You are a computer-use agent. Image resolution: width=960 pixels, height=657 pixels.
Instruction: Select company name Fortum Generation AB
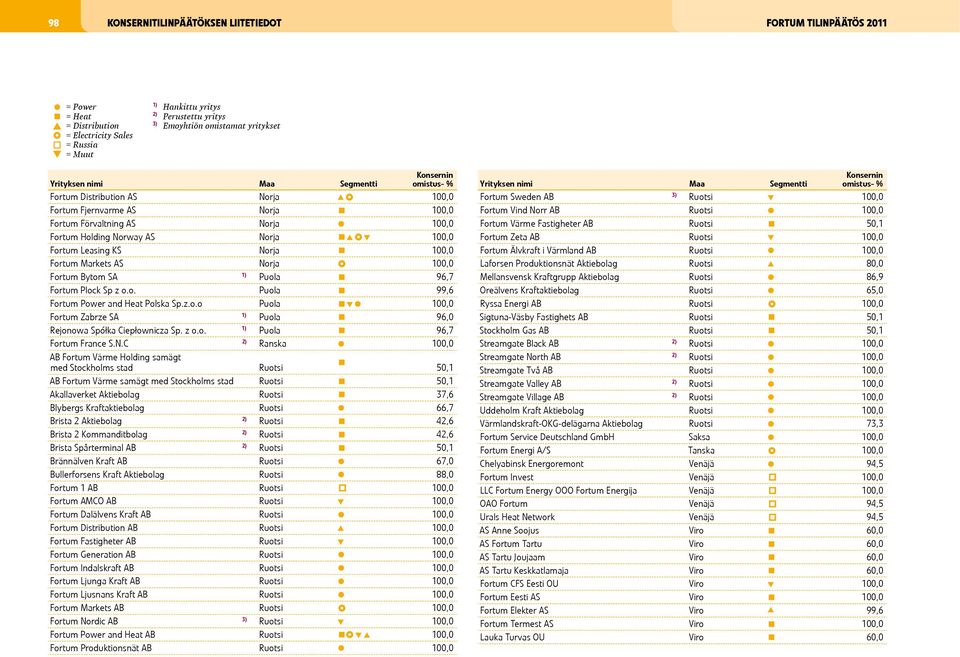[93, 555]
